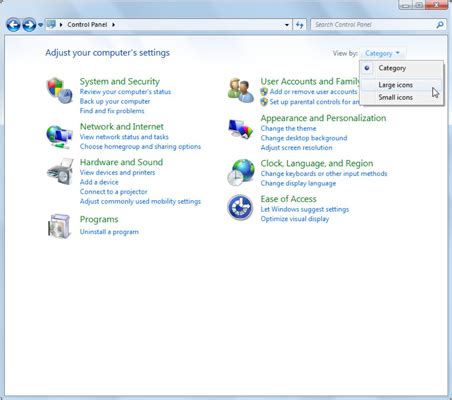Screen dimensions: 452x400
Task: Open the Programs heading link
Action: click(x=99, y=220)
